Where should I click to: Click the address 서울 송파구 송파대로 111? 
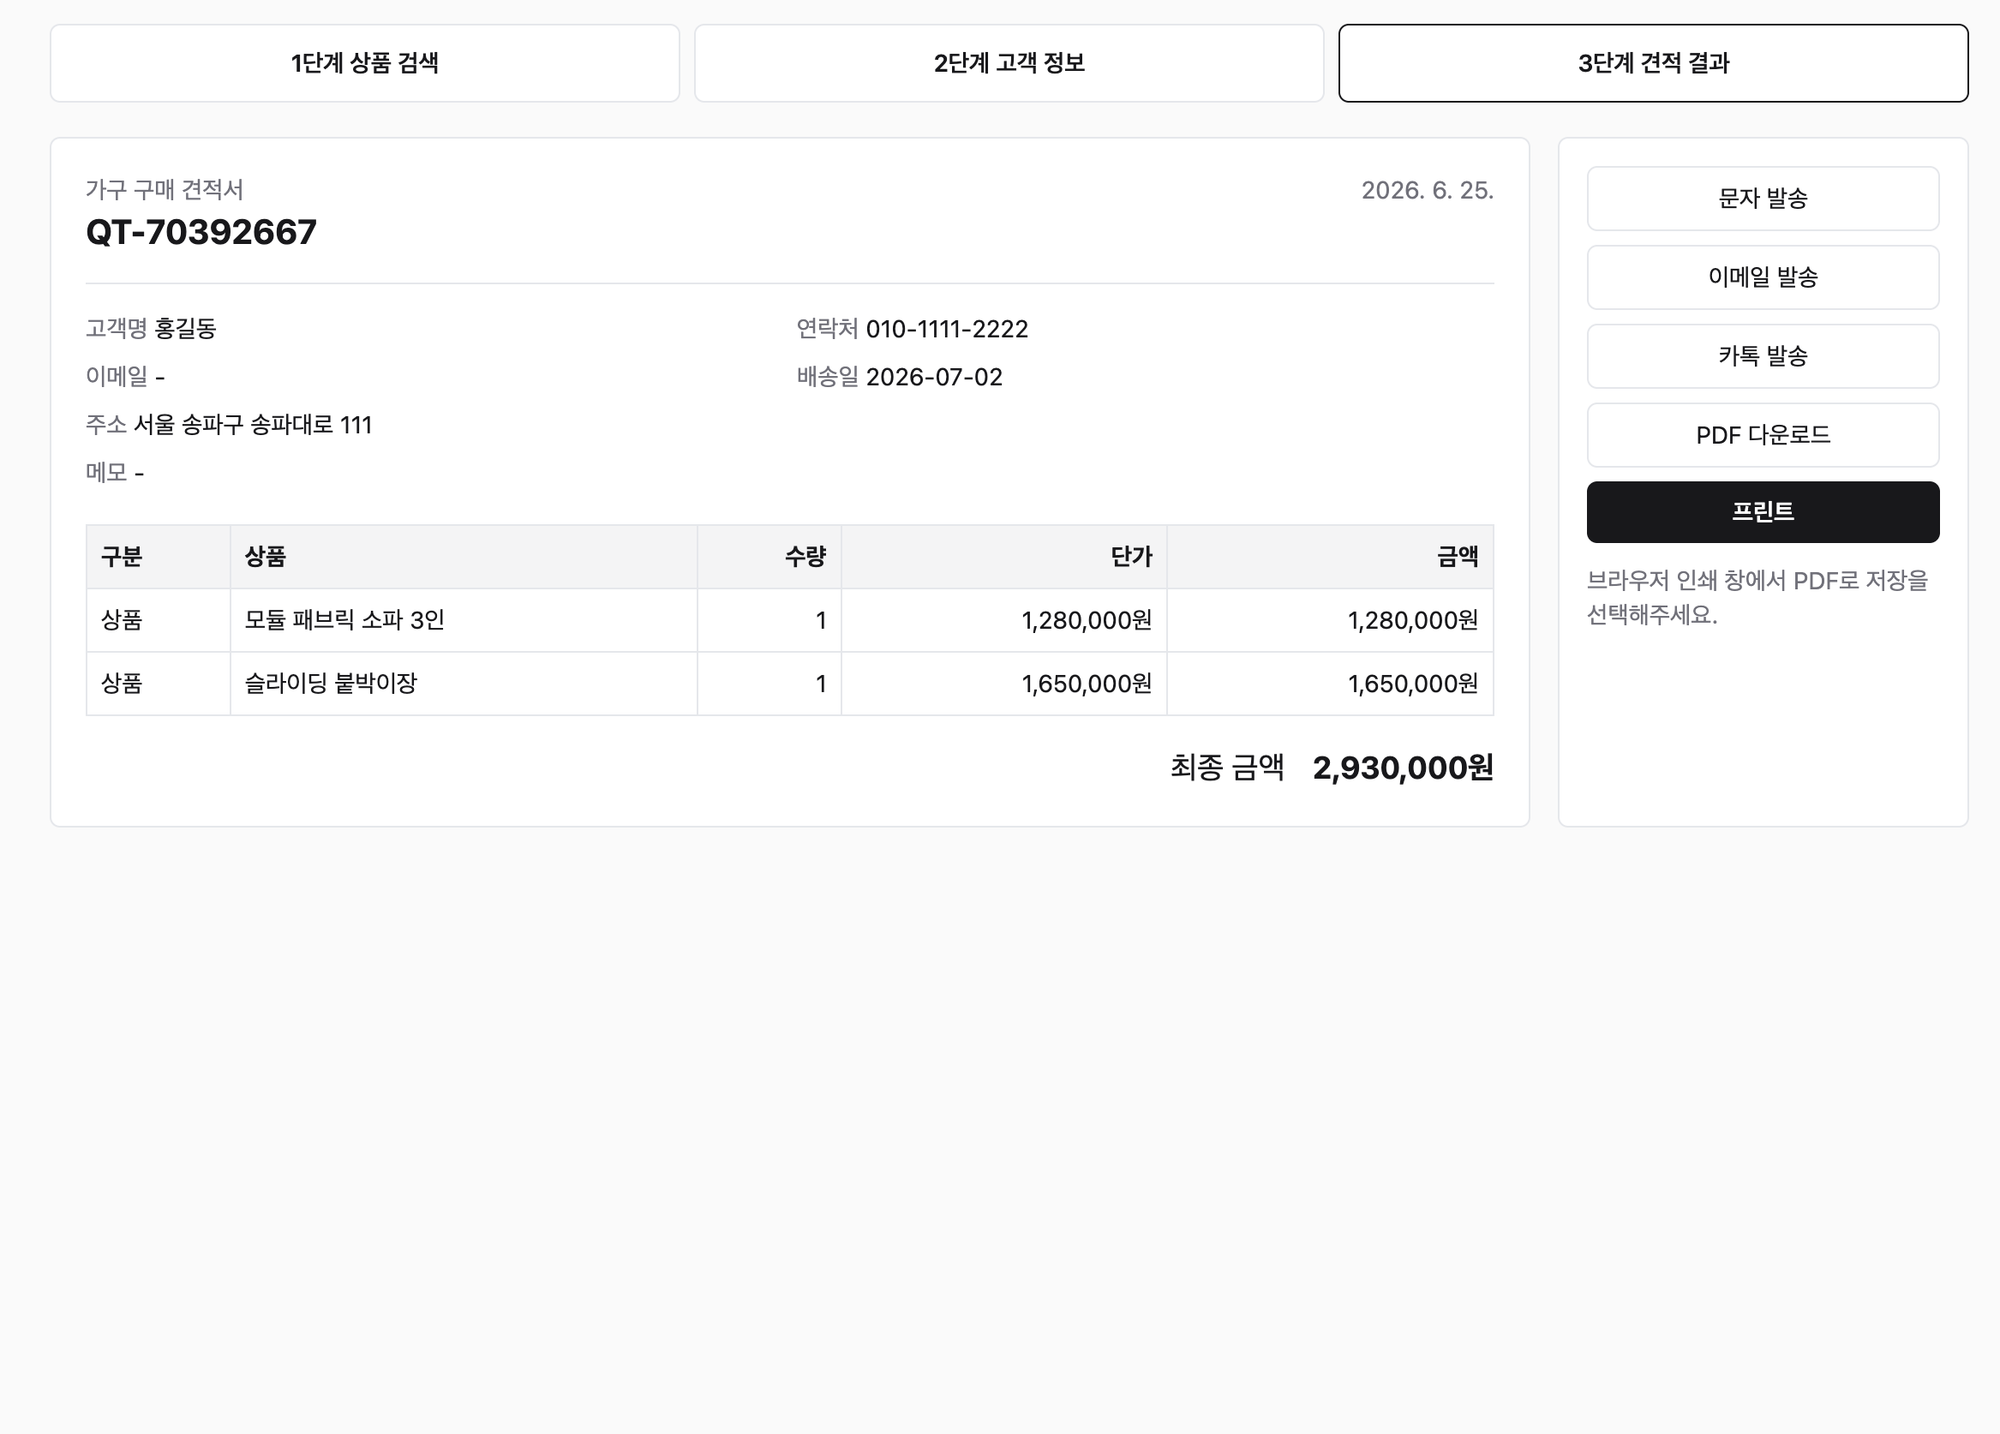(253, 425)
